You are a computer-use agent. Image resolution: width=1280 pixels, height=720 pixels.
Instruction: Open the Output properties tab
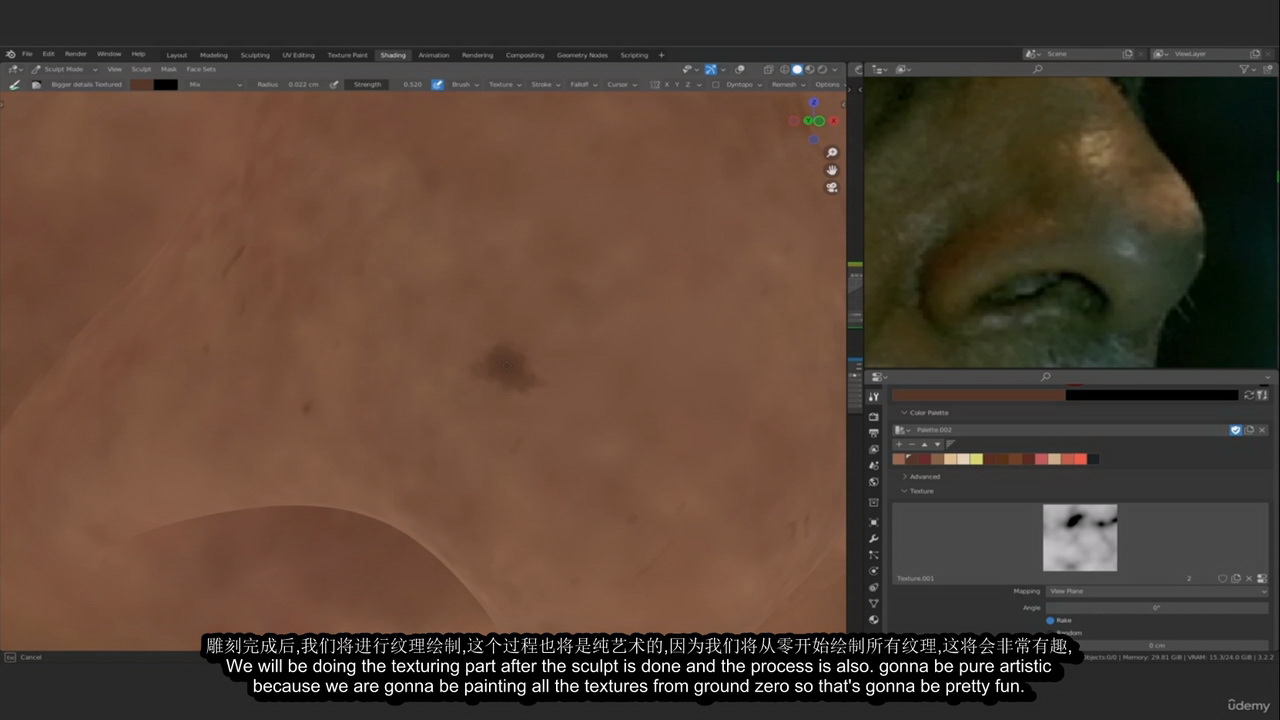(874, 433)
